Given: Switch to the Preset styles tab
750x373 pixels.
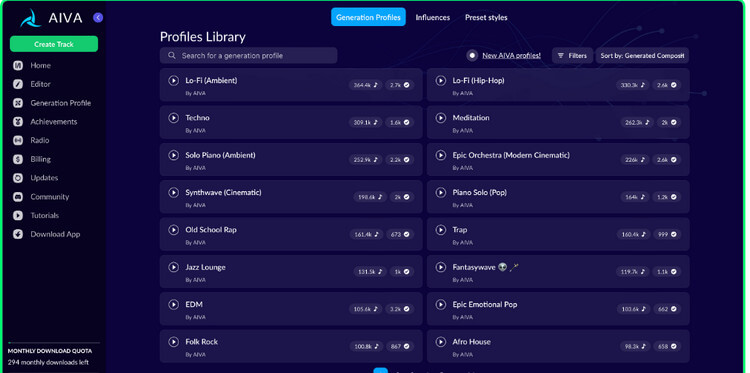Looking at the screenshot, I should (486, 17).
